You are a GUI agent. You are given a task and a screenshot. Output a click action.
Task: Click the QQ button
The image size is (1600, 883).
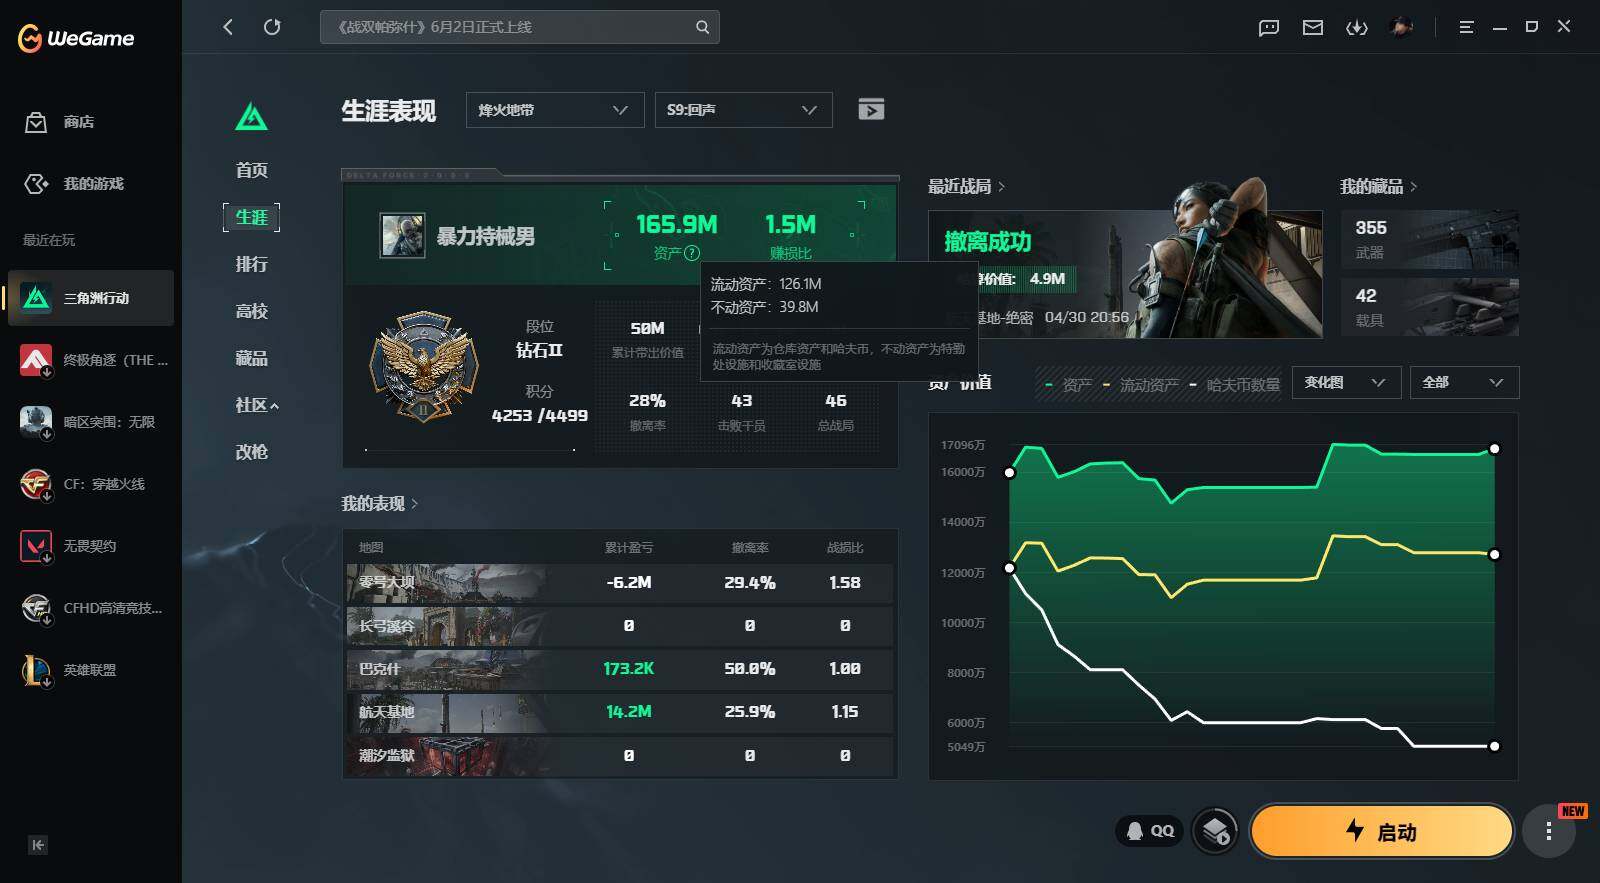tap(1149, 831)
